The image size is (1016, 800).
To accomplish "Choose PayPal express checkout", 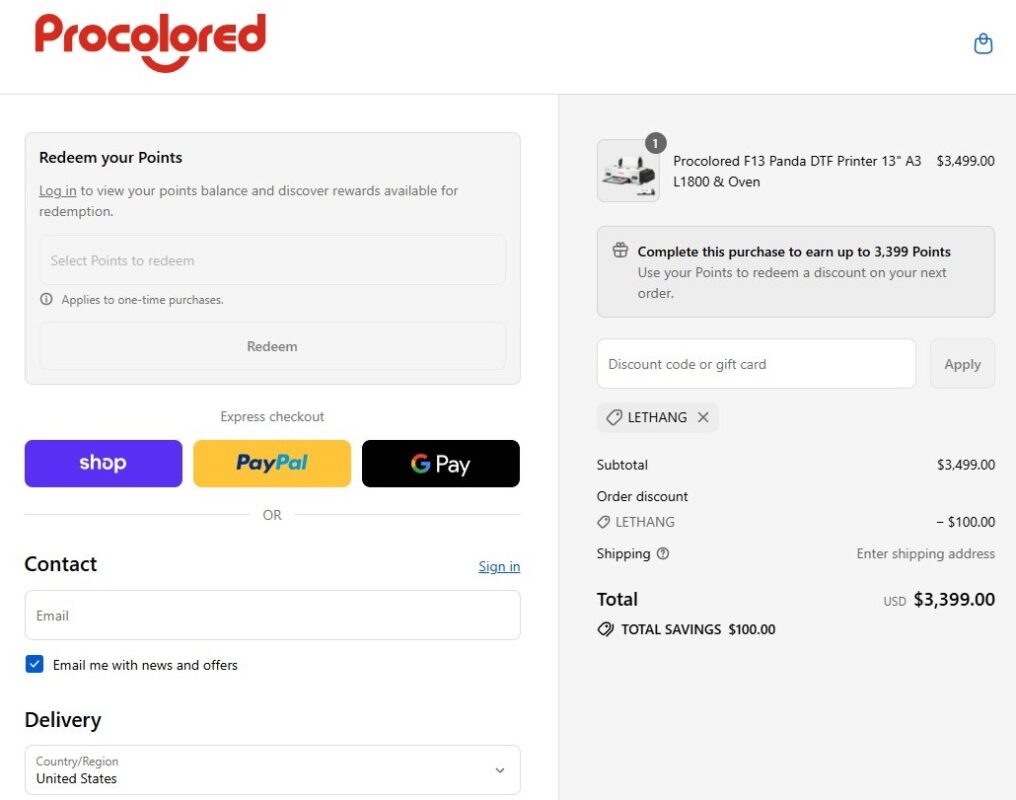I will tap(272, 463).
